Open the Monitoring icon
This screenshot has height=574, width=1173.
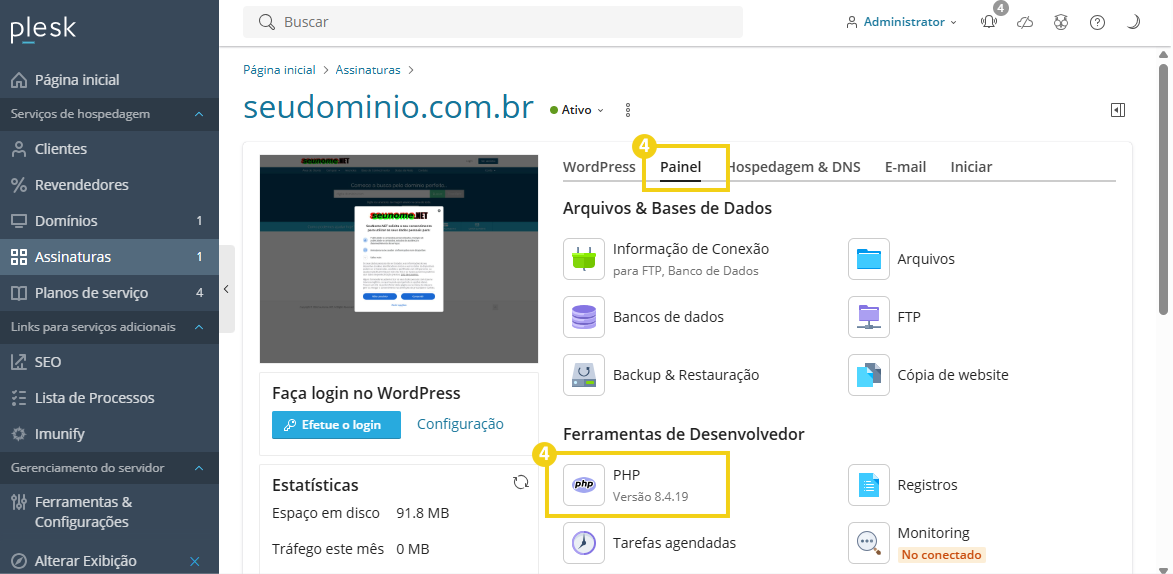[869, 543]
